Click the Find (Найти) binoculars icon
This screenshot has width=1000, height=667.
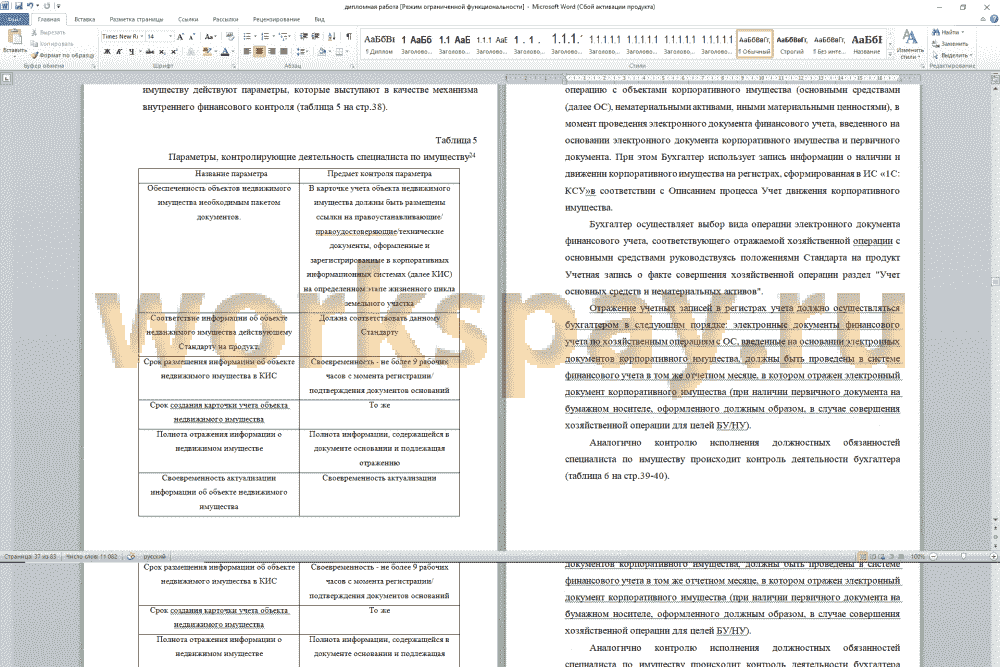coord(936,33)
